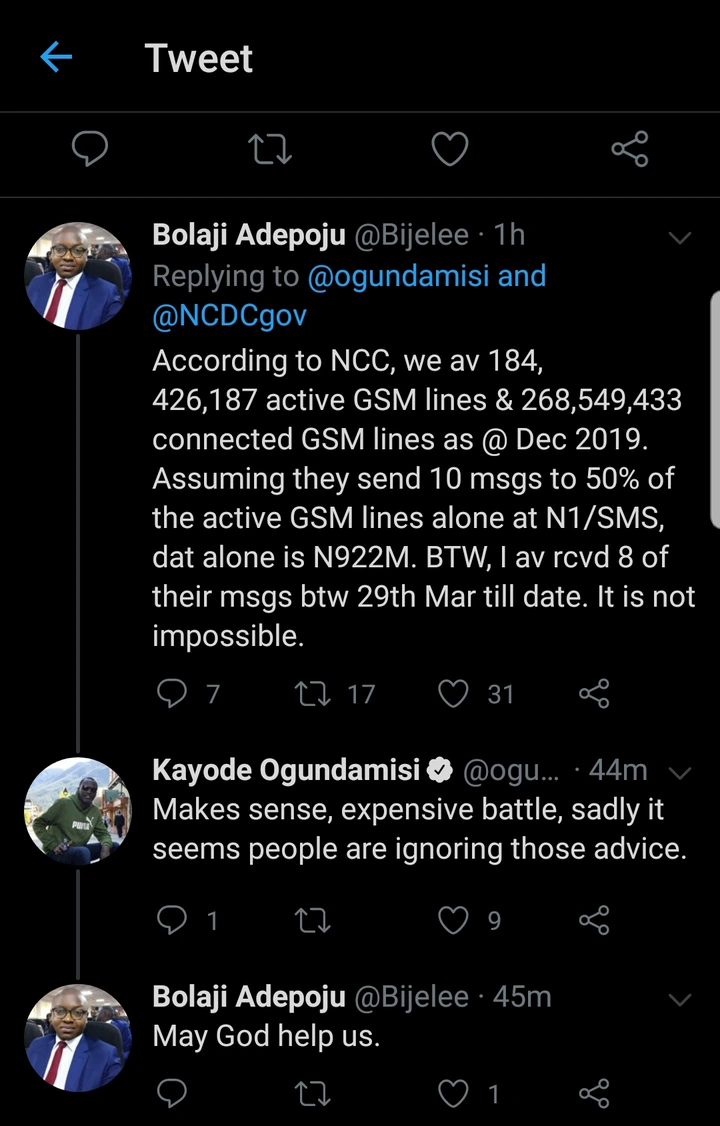
Task: Reply to Bolaji's NCC GSM lines tweet
Action: coord(173,693)
